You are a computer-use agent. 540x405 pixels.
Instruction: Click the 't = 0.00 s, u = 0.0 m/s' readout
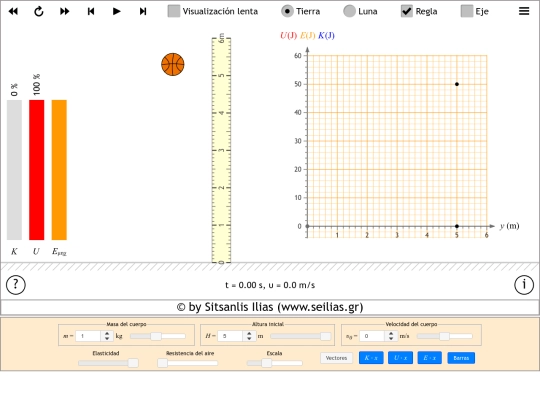(x=270, y=285)
